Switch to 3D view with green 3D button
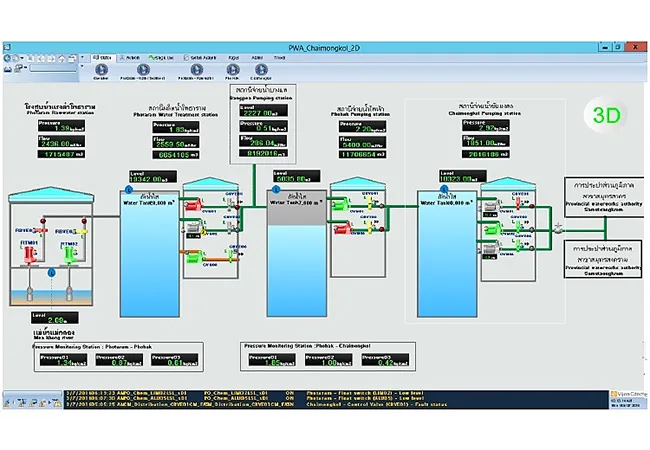This screenshot has width=650, height=450. 606,115
